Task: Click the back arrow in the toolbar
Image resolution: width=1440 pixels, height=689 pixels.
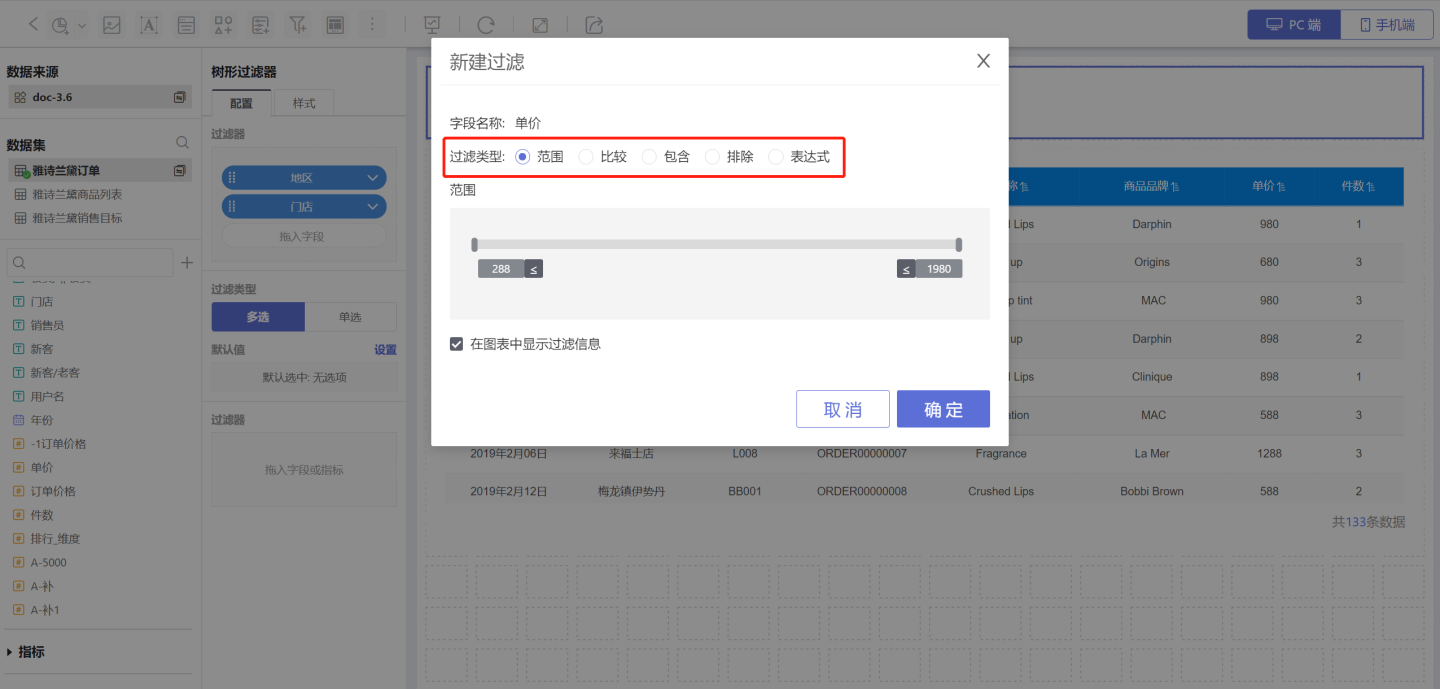Action: (x=34, y=24)
